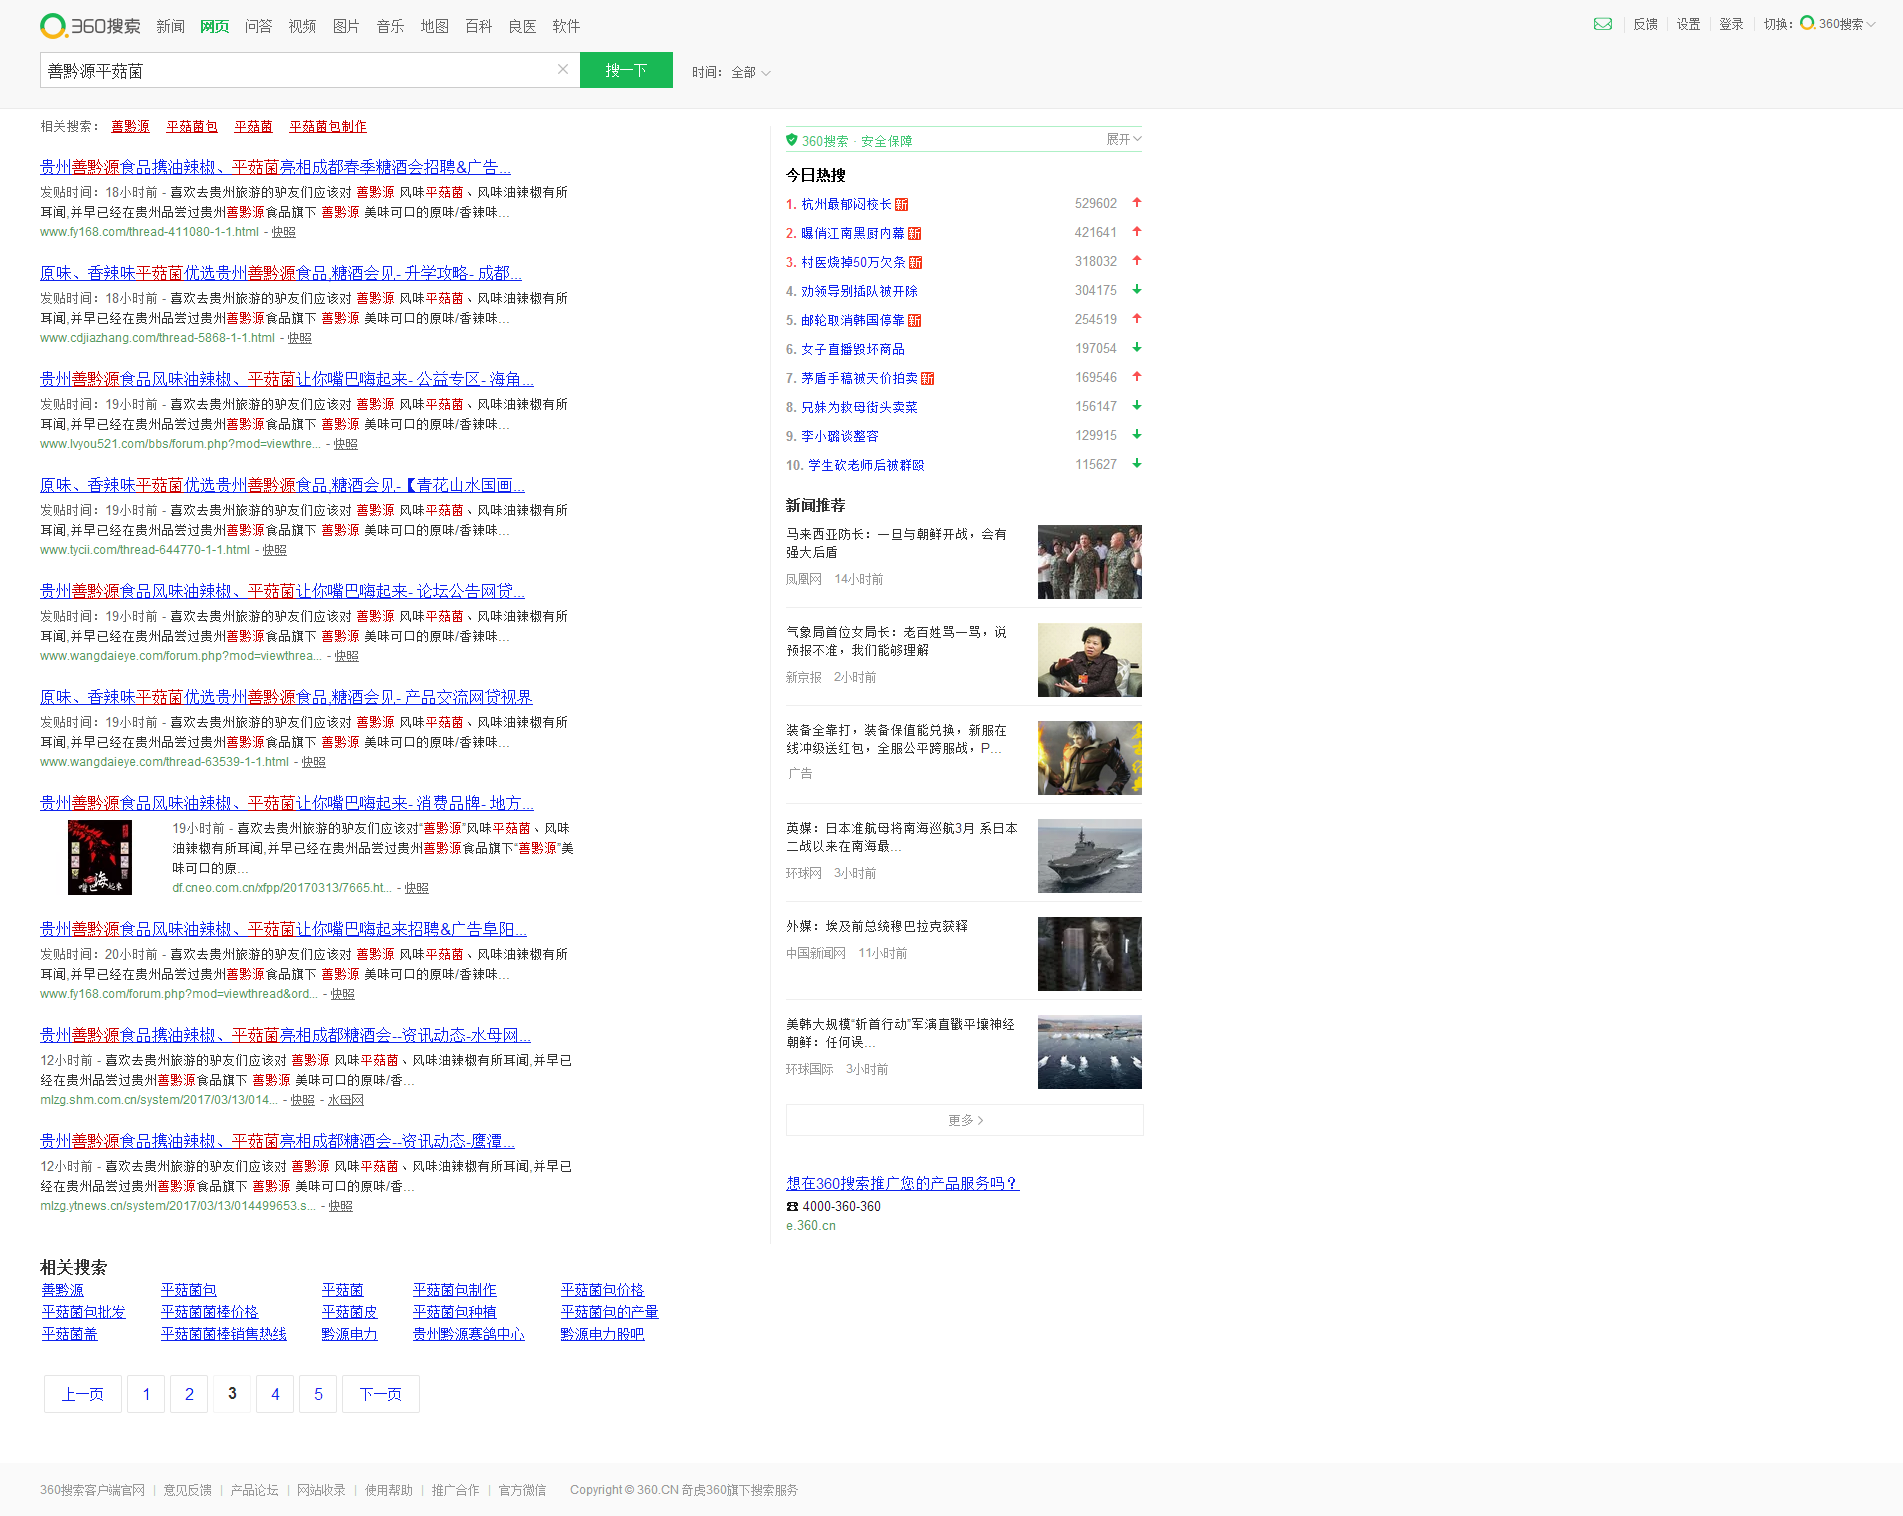The height and width of the screenshot is (1516, 1903).
Task: Open hot search 杭州最郁闷校长
Action: (x=846, y=204)
